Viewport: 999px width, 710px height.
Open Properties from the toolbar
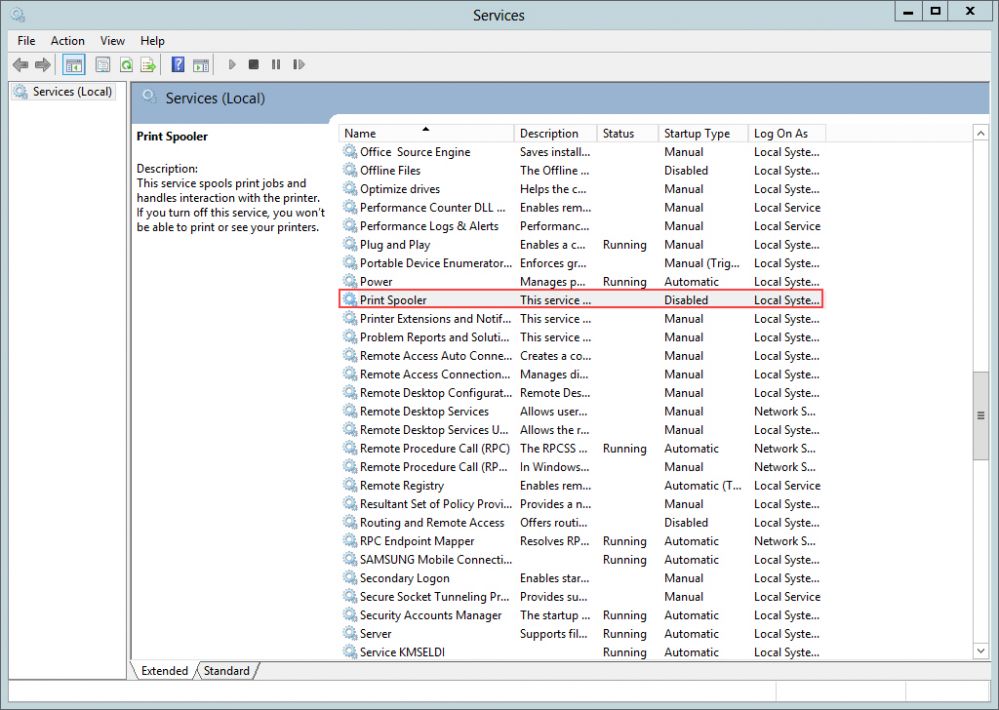point(102,64)
